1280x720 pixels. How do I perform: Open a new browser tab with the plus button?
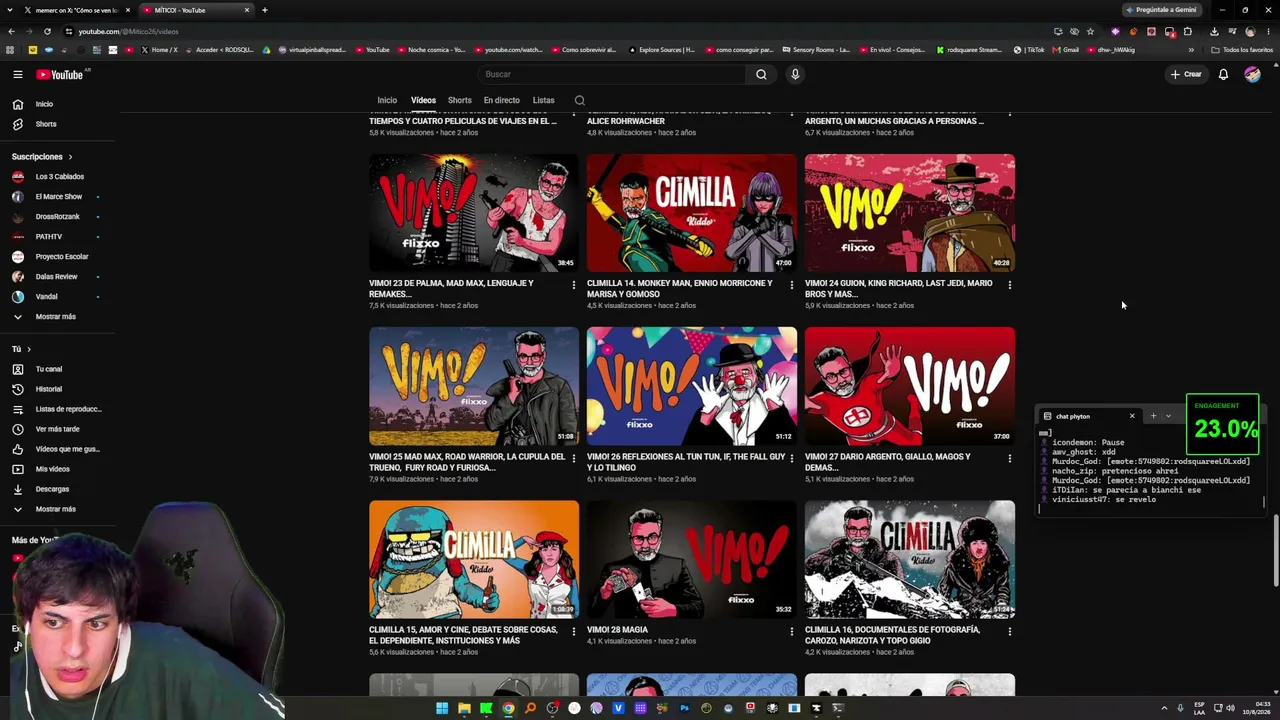(265, 10)
